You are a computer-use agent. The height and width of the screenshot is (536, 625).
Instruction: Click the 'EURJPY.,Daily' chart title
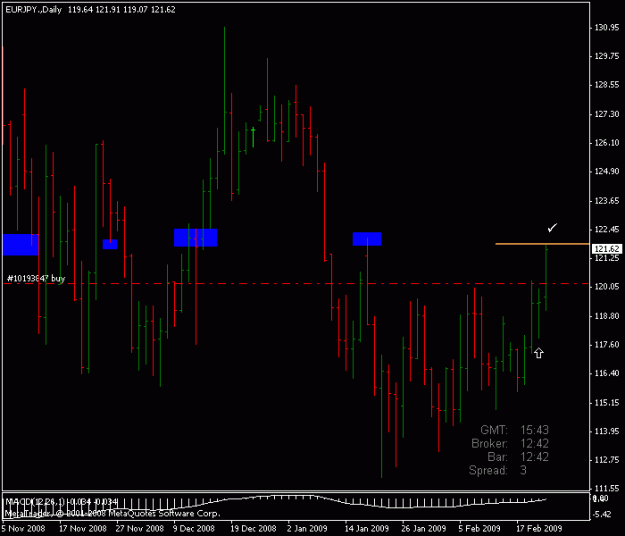tap(33, 10)
